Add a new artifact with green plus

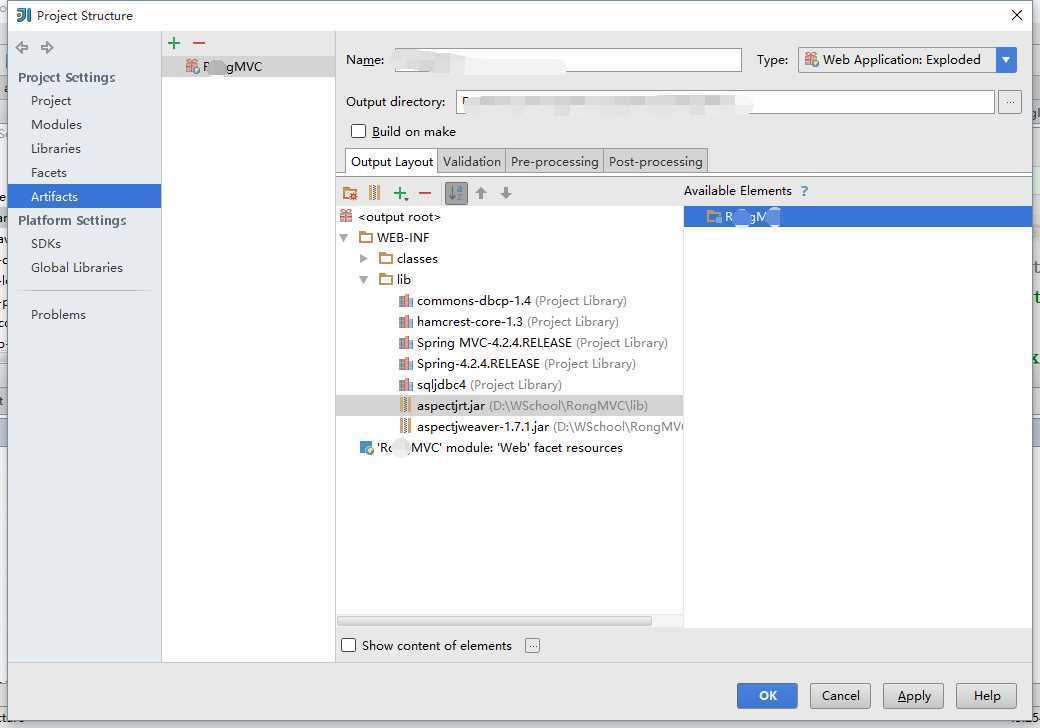174,43
